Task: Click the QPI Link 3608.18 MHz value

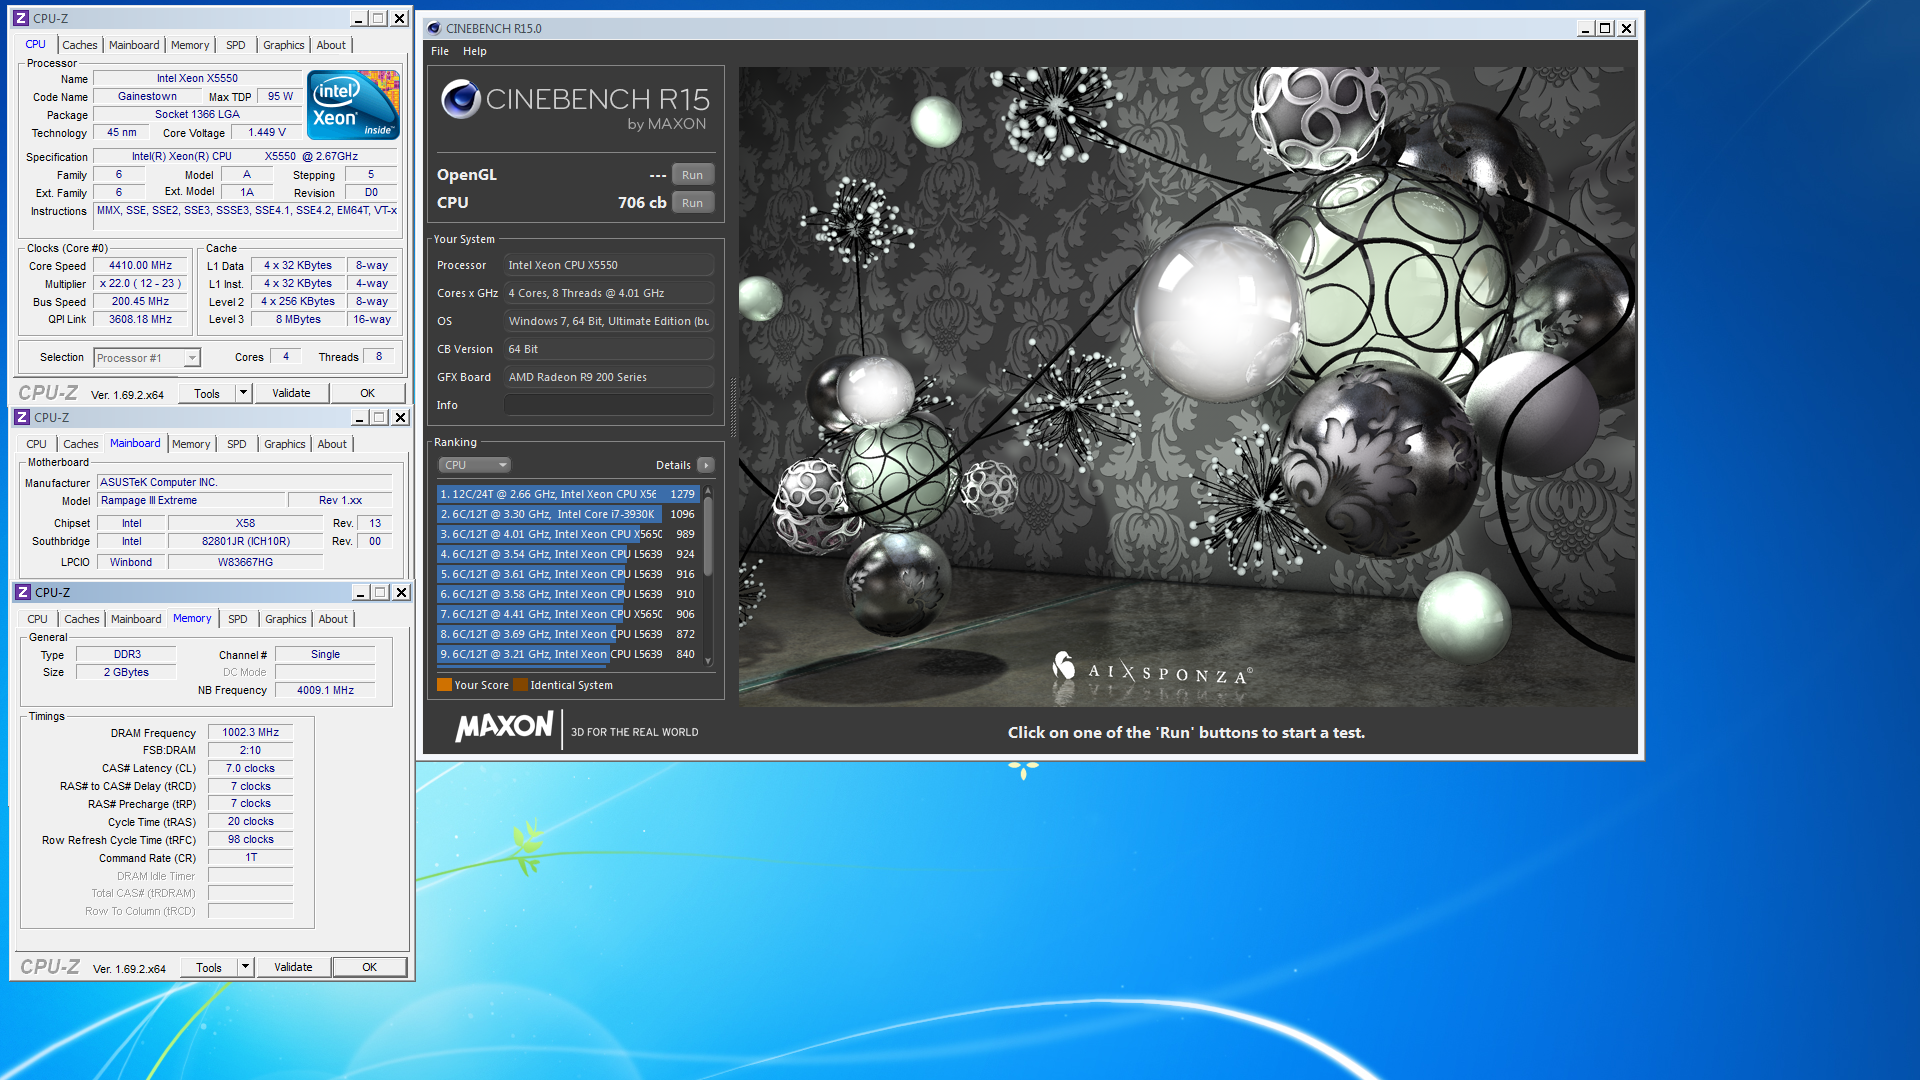Action: click(x=141, y=320)
